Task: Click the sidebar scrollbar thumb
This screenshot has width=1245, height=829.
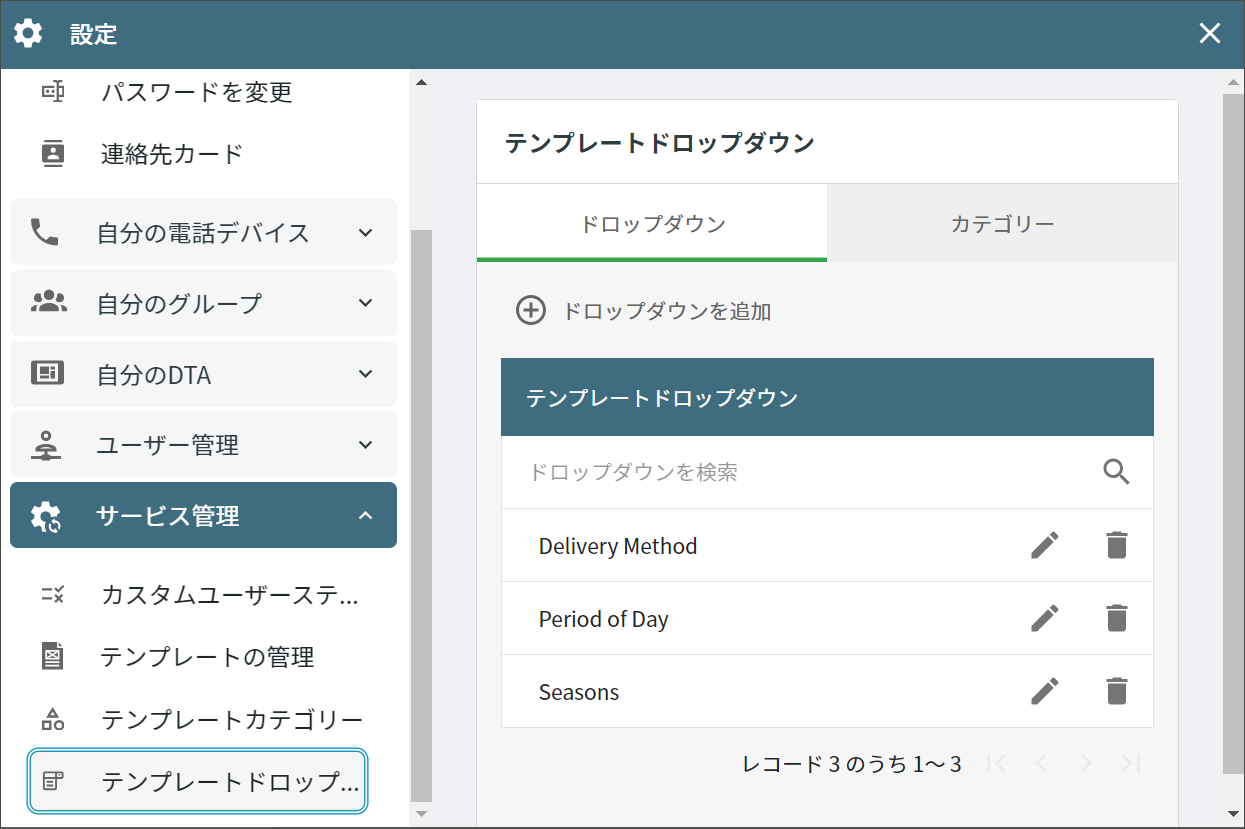Action: coord(422,515)
